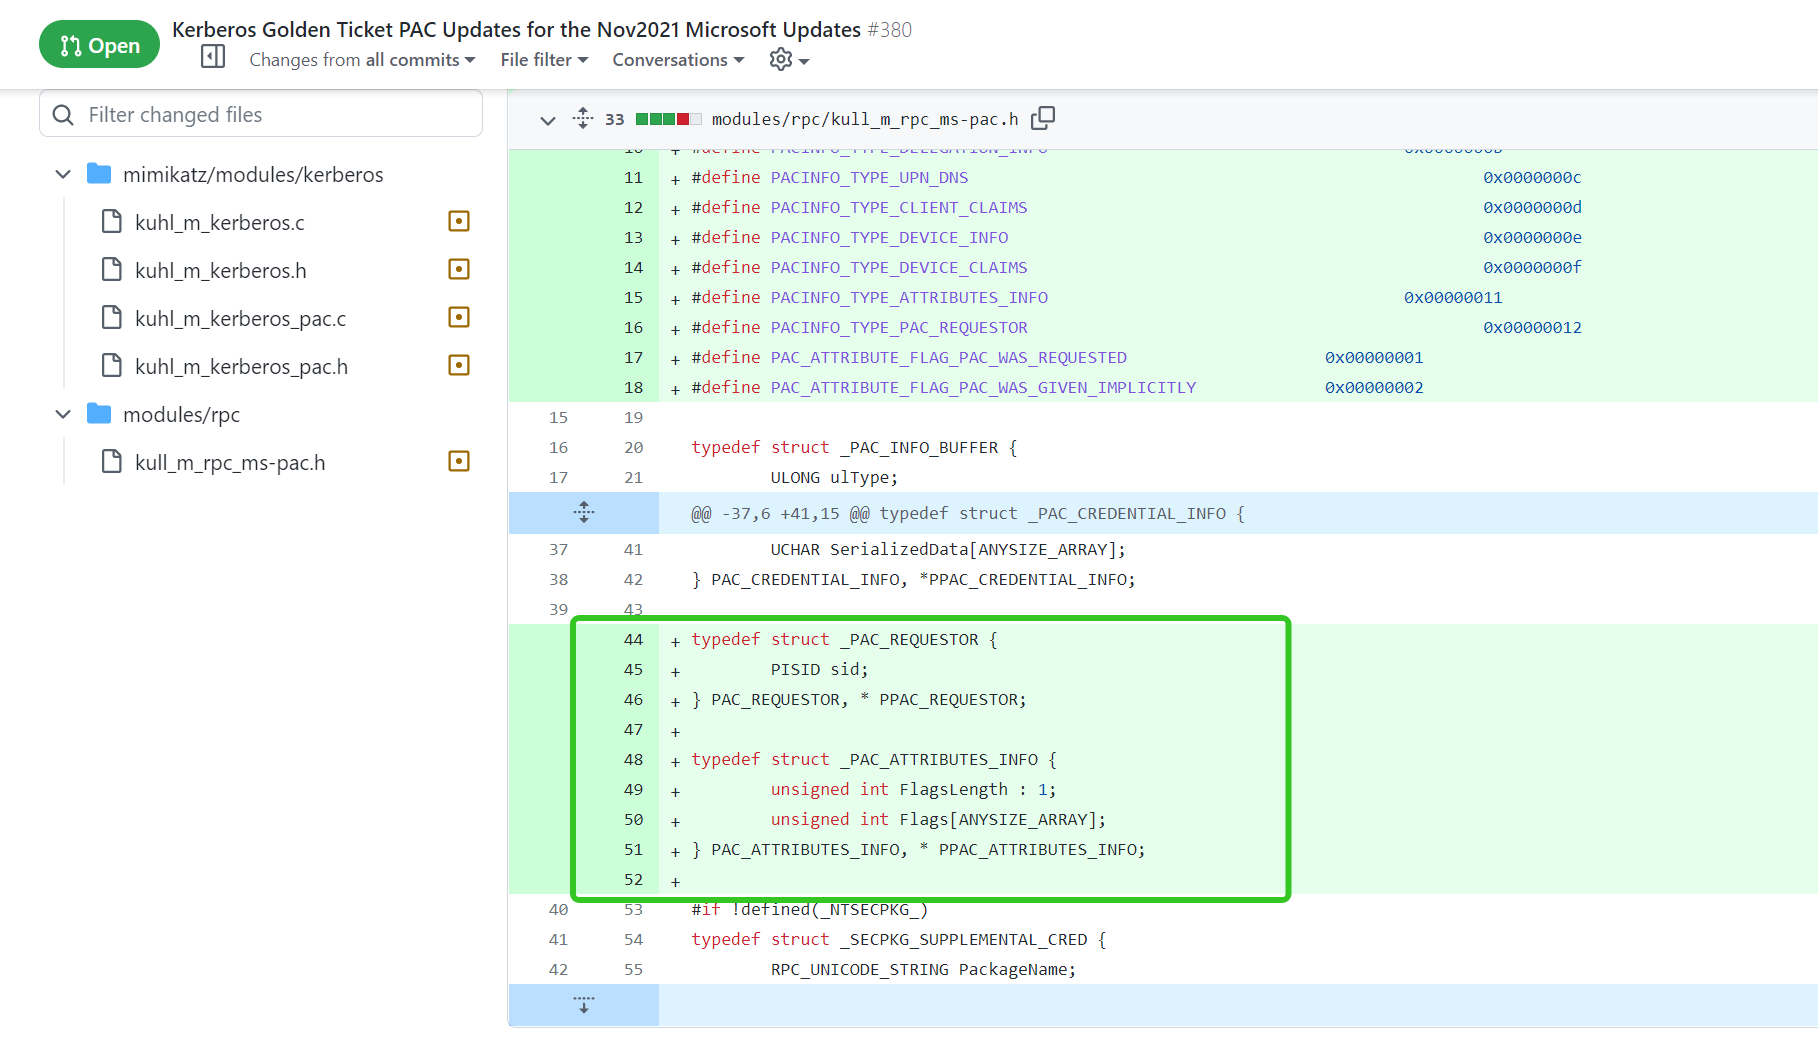Image resolution: width=1818 pixels, height=1059 pixels.
Task: Collapse the modules/rpc/kull_m_rpc_ms-pac.h file diff
Action: point(547,120)
